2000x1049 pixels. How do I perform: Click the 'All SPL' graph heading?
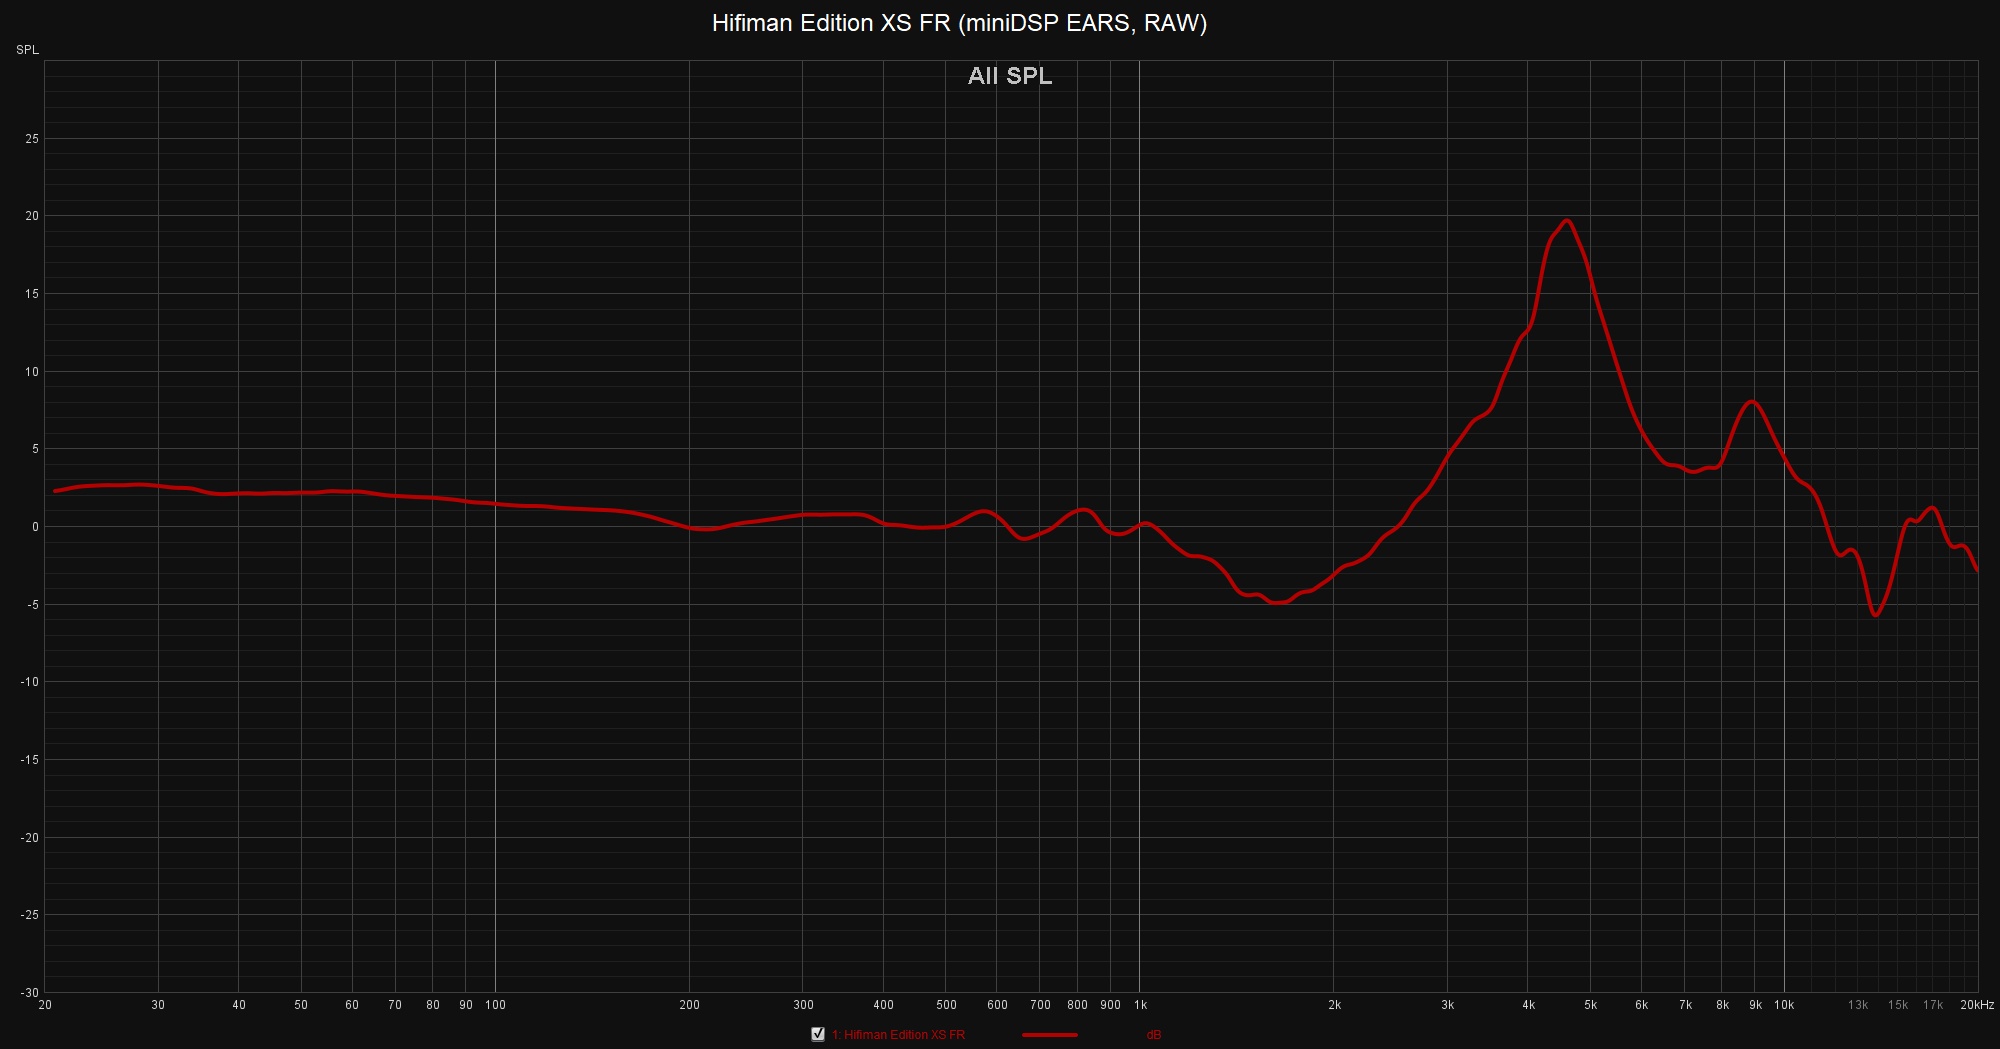click(x=1010, y=76)
